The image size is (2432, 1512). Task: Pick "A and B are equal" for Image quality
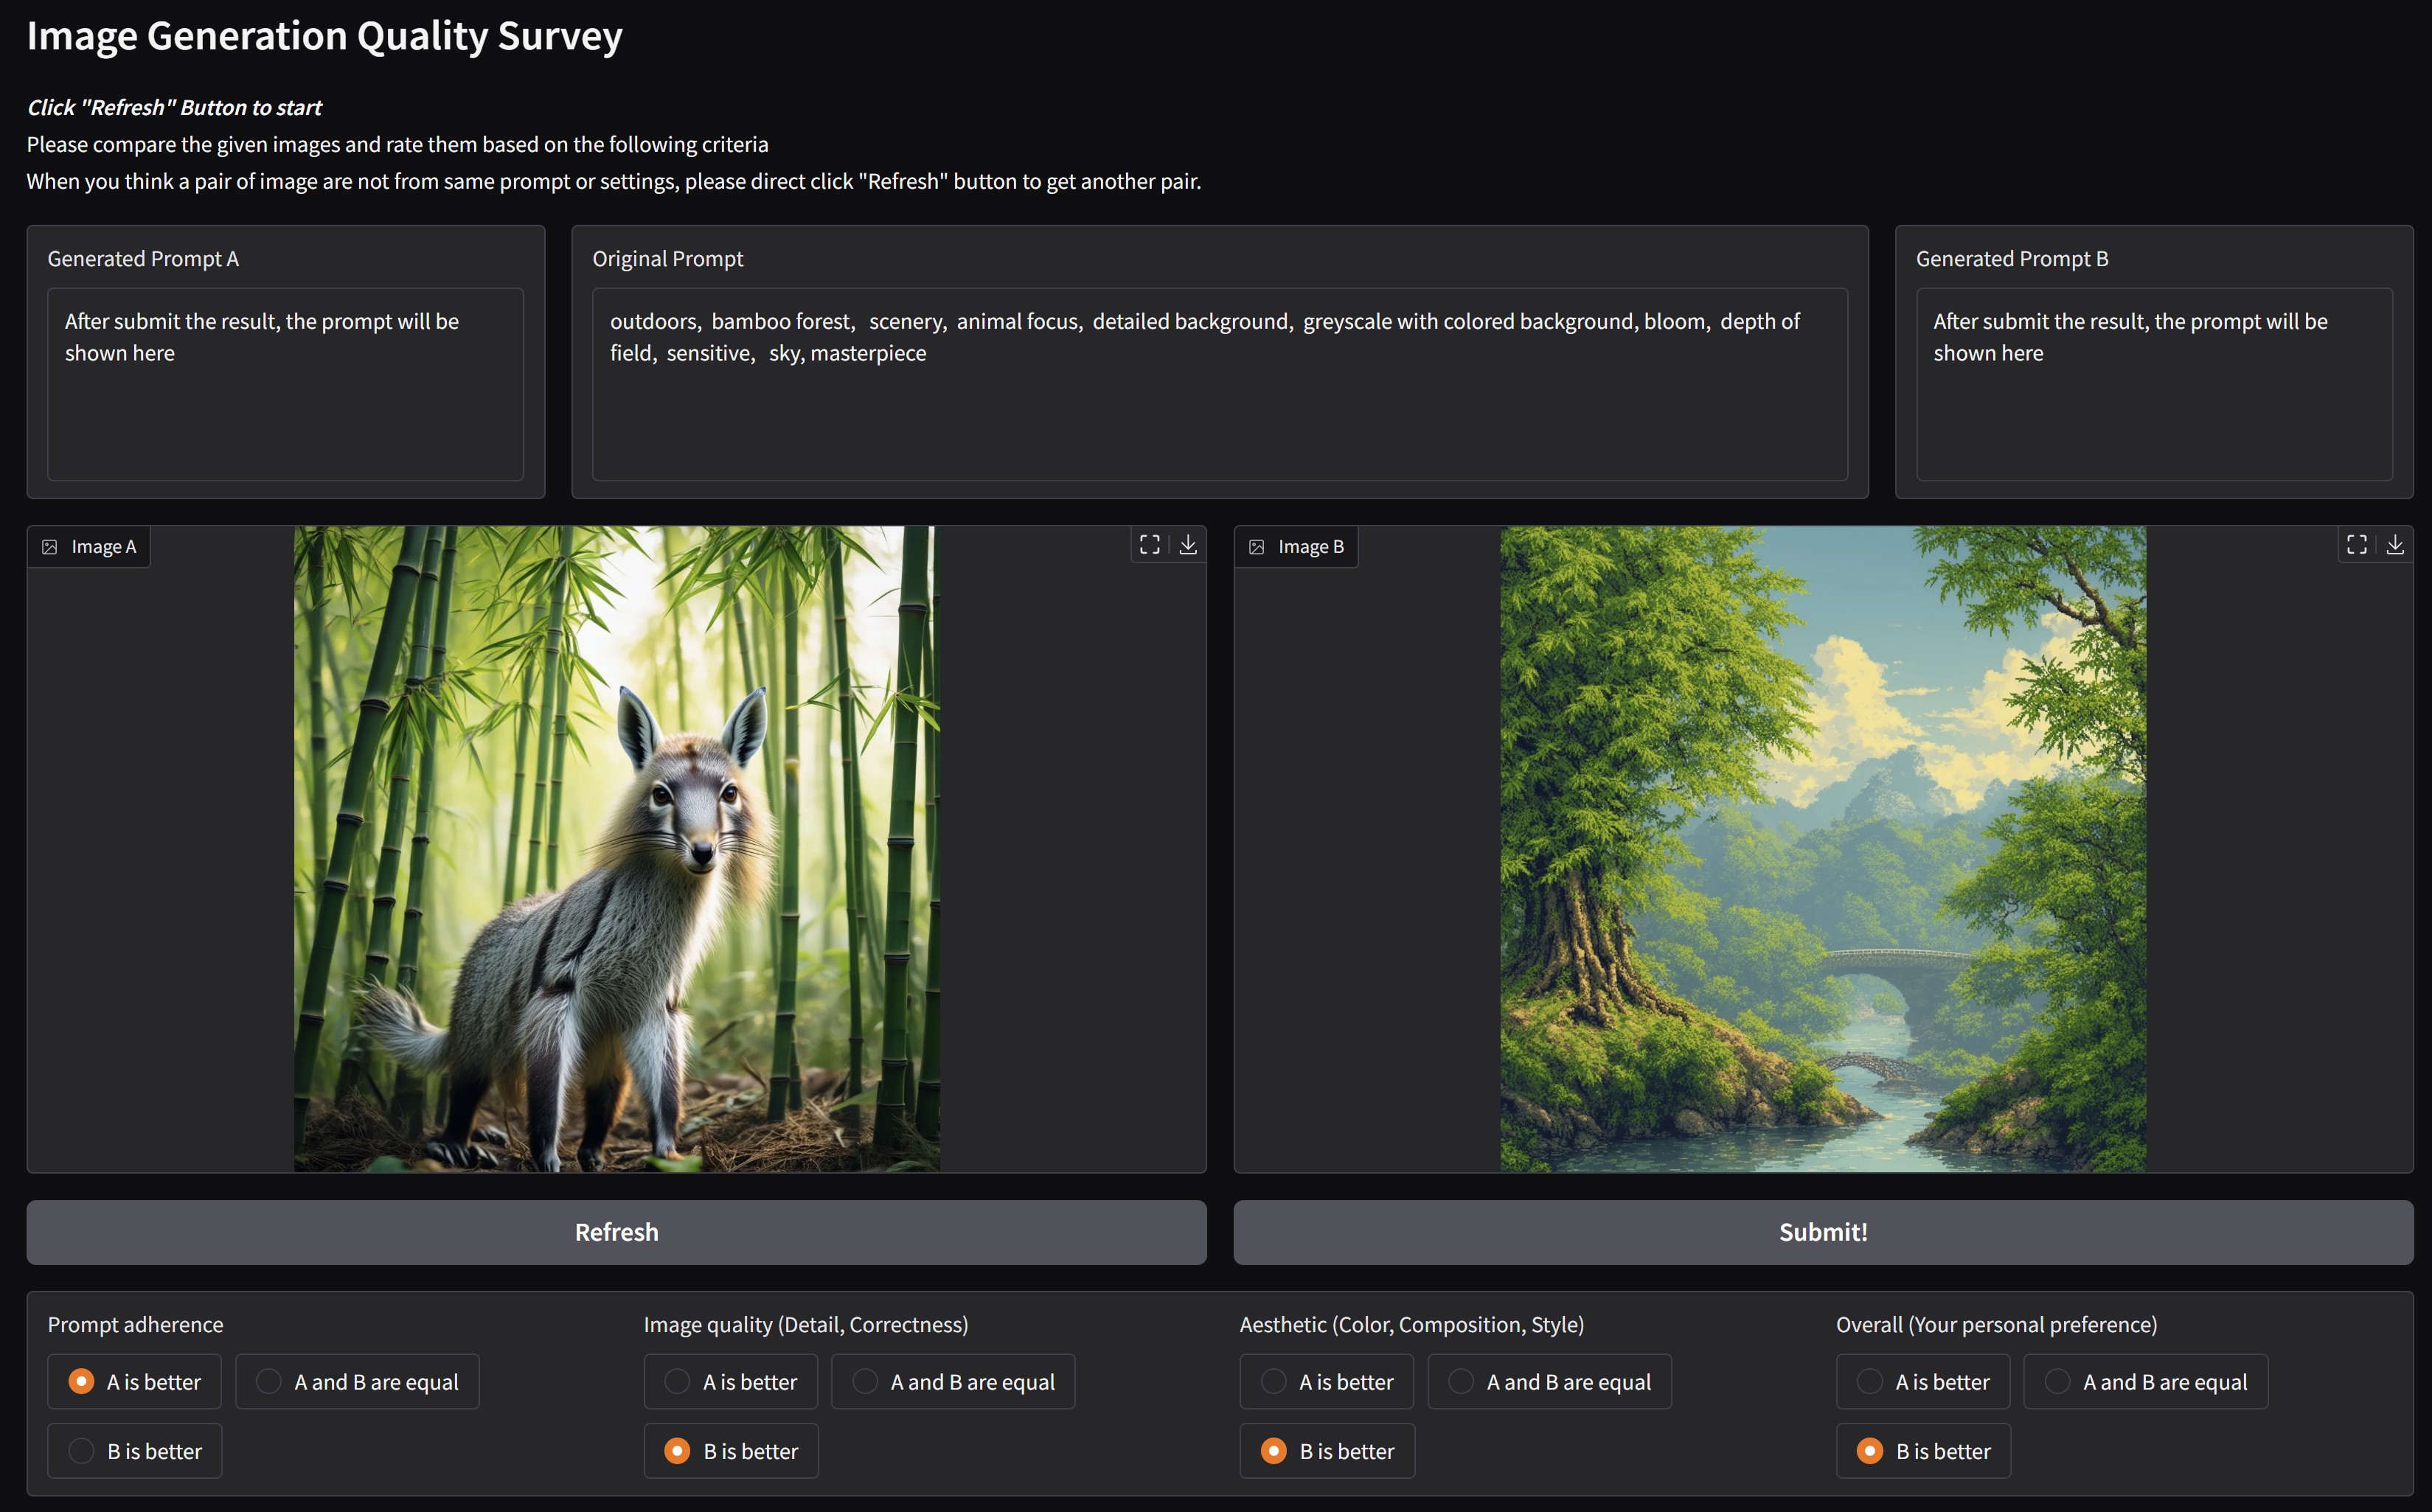tap(865, 1382)
